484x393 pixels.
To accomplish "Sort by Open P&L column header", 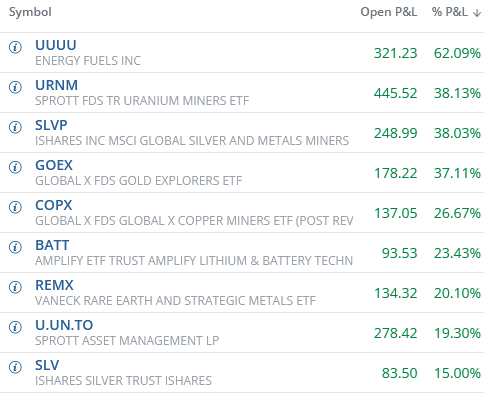I will pos(389,12).
